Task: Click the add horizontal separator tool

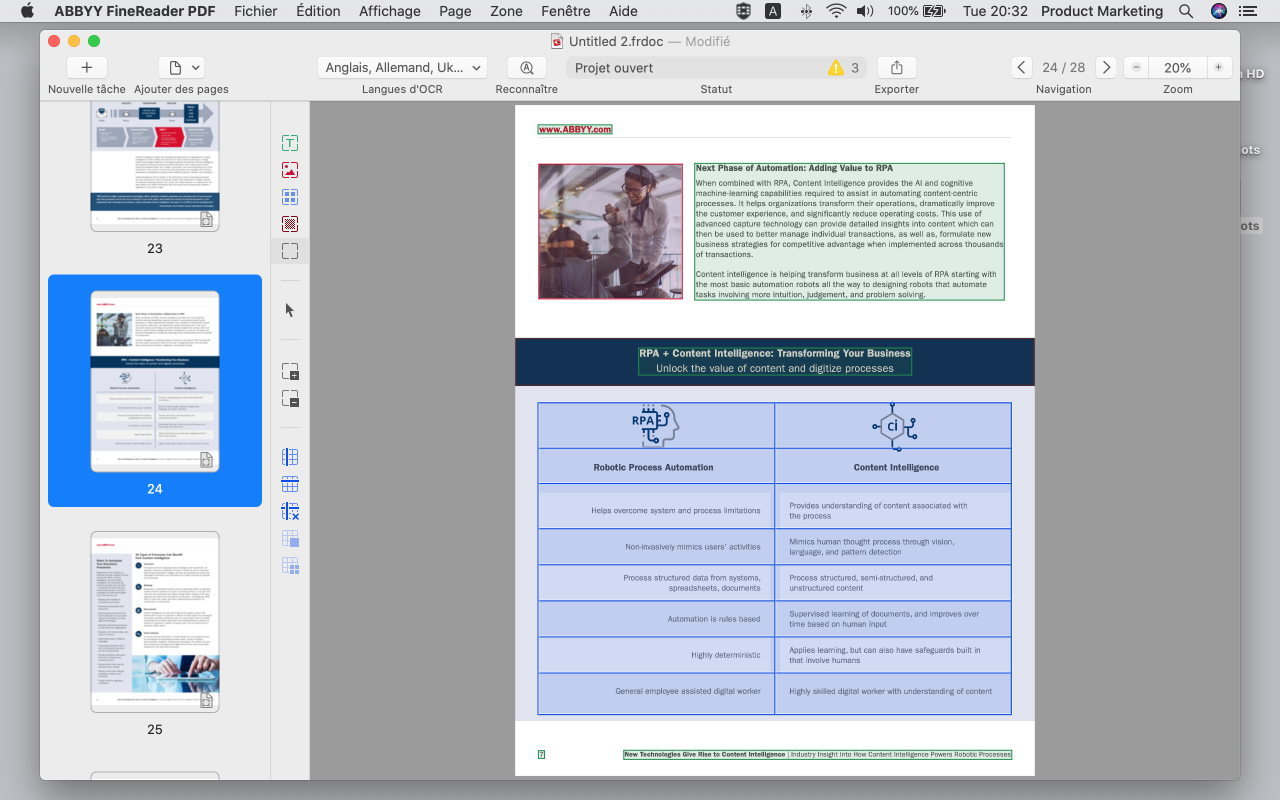Action: pos(290,484)
